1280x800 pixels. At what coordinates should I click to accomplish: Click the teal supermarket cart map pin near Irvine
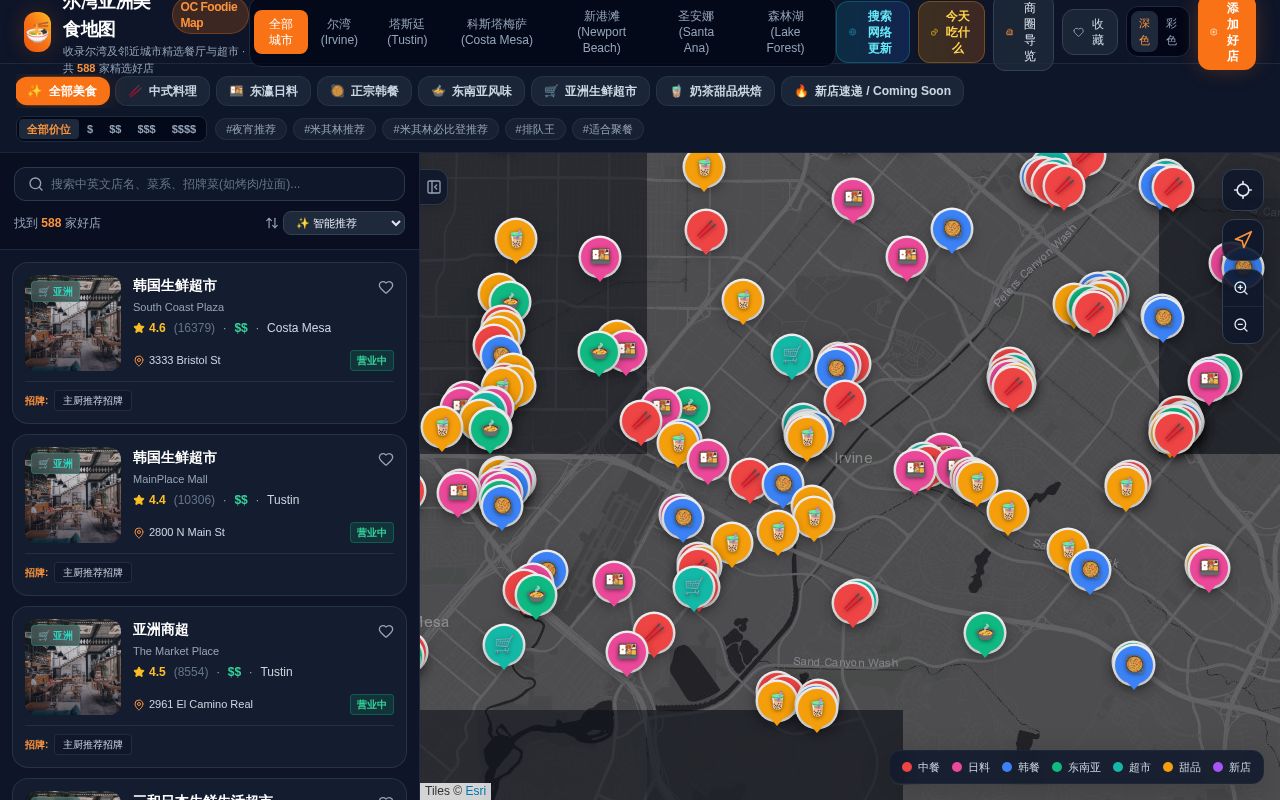pyautogui.click(x=792, y=355)
